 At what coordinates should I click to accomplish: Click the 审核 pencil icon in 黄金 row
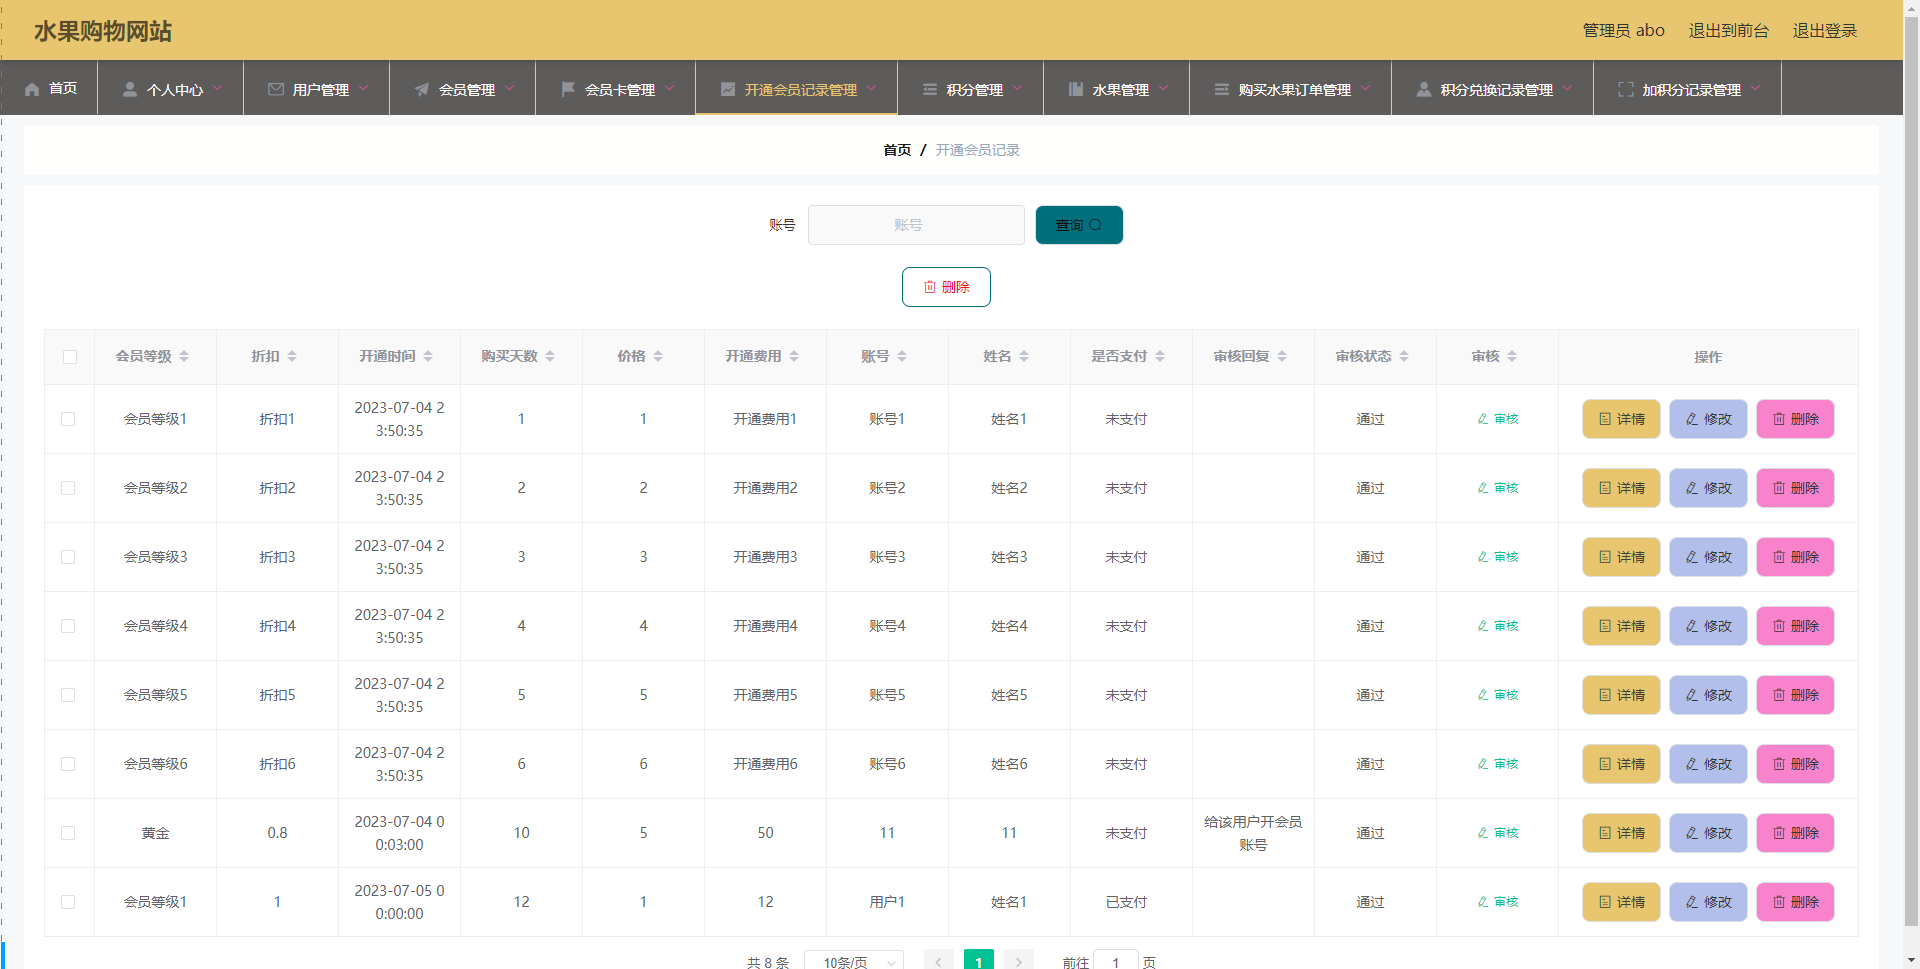1483,833
